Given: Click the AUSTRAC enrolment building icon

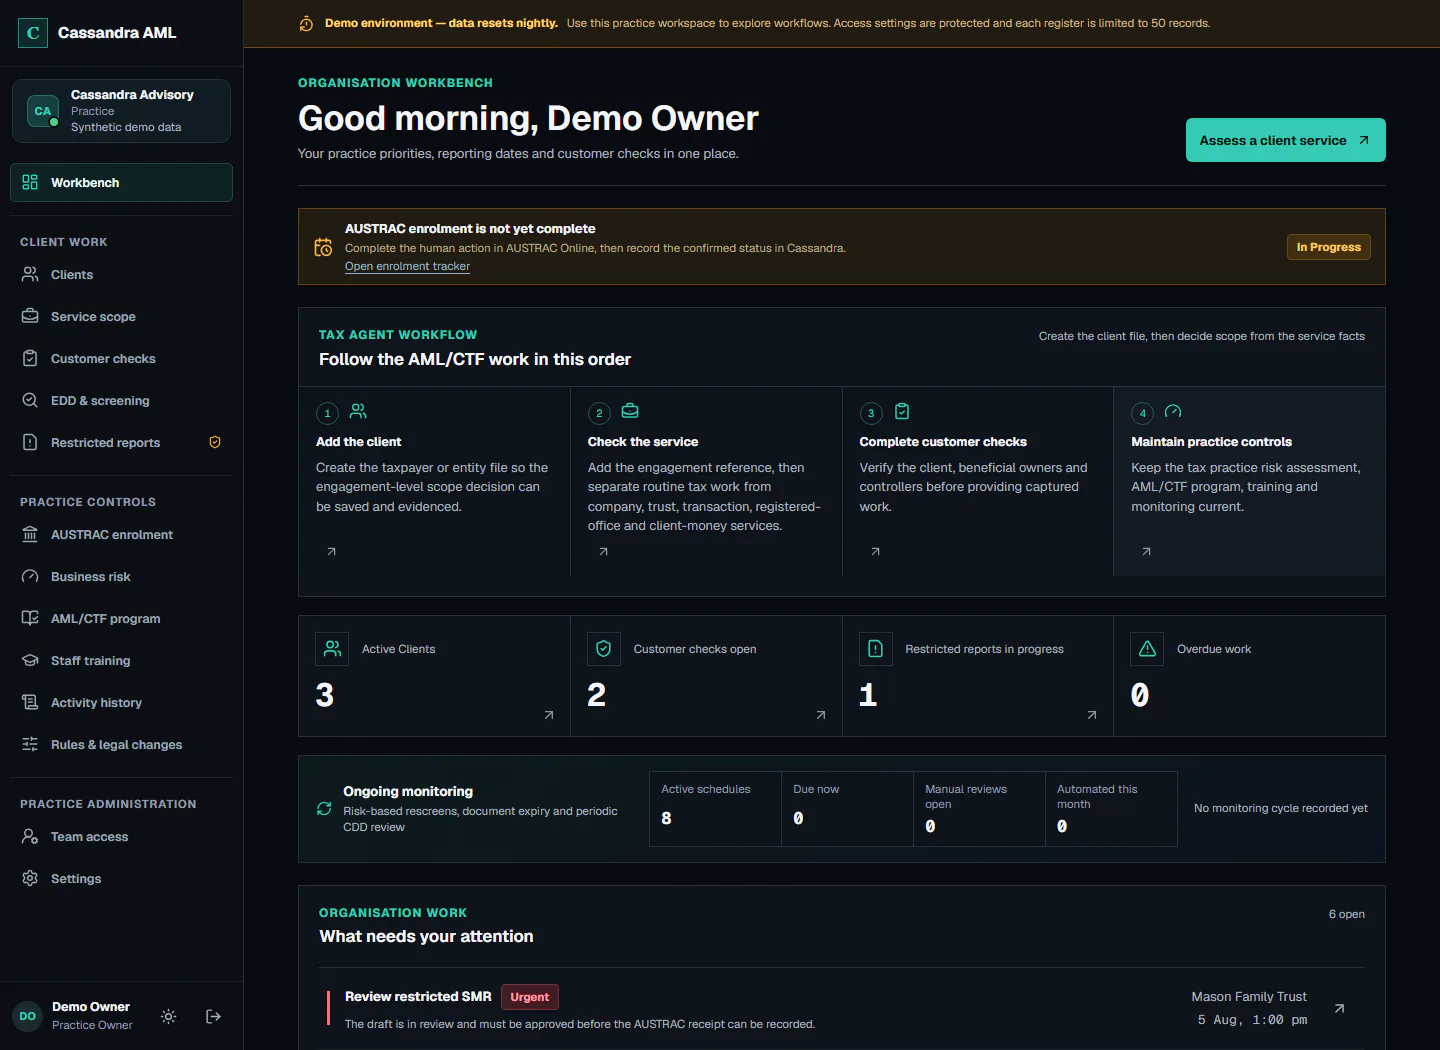Looking at the screenshot, I should [x=30, y=535].
